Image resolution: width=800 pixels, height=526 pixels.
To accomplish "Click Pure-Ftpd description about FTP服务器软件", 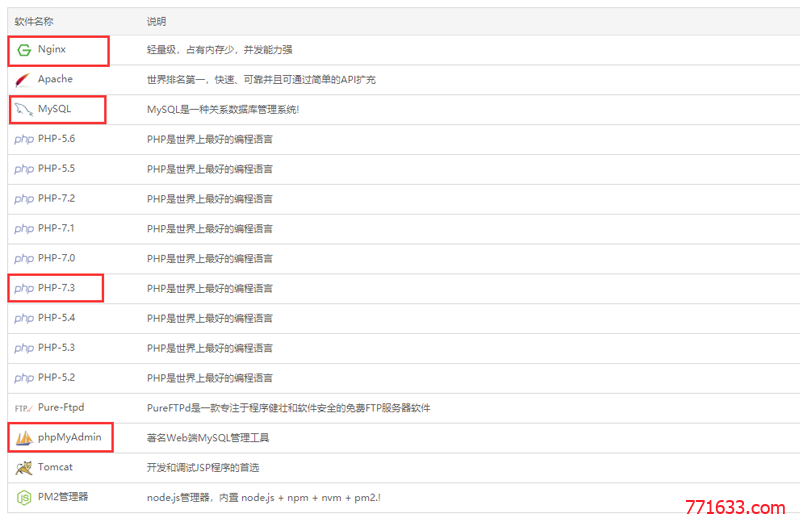I will pos(289,408).
